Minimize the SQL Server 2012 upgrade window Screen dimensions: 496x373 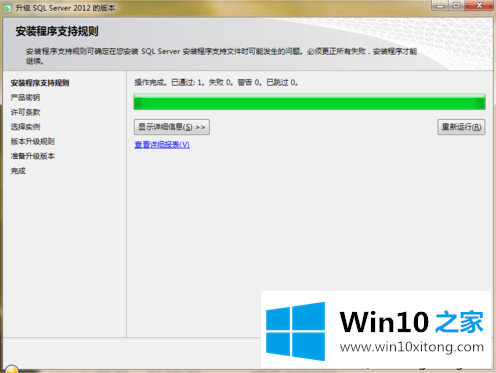tap(440, 6)
